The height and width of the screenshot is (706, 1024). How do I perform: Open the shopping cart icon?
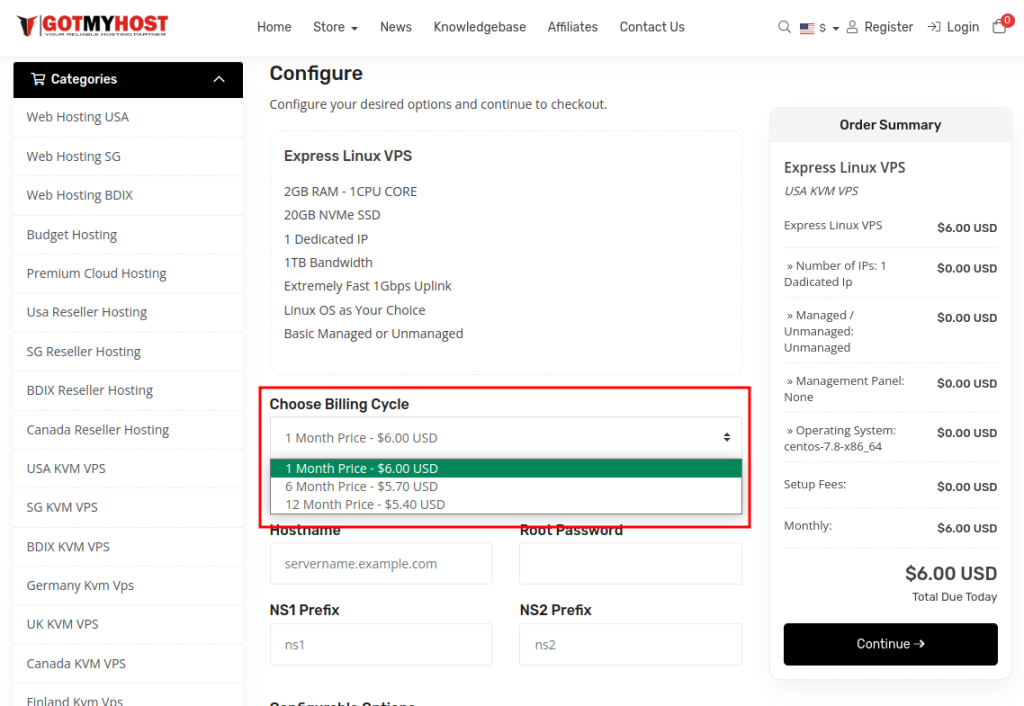coord(999,27)
